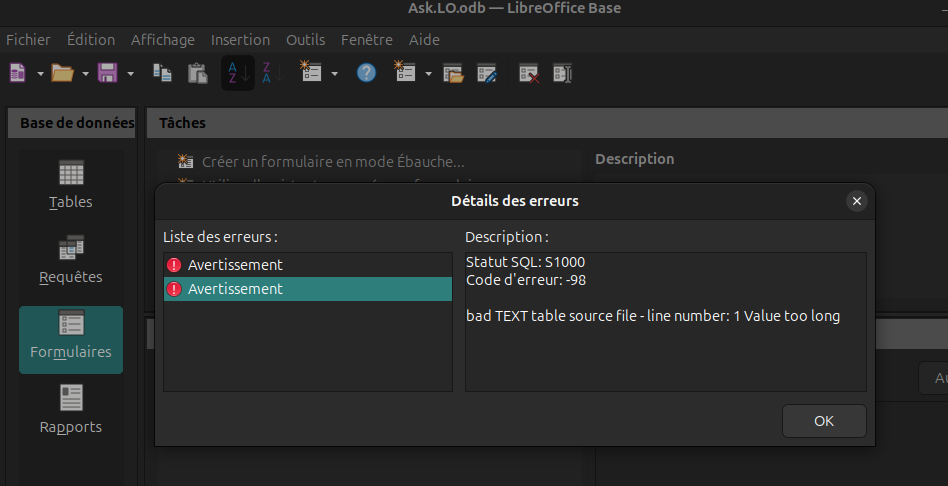Open the Outils menu
The height and width of the screenshot is (486, 948).
(305, 40)
